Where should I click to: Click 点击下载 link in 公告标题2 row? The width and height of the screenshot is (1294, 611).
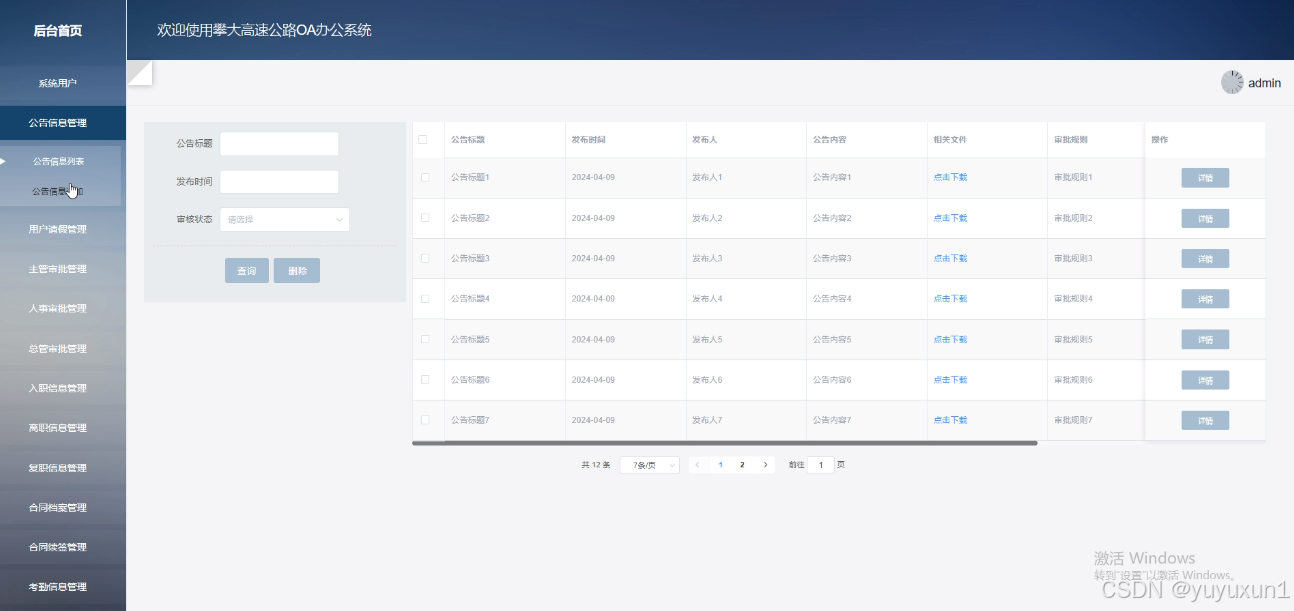click(x=950, y=218)
